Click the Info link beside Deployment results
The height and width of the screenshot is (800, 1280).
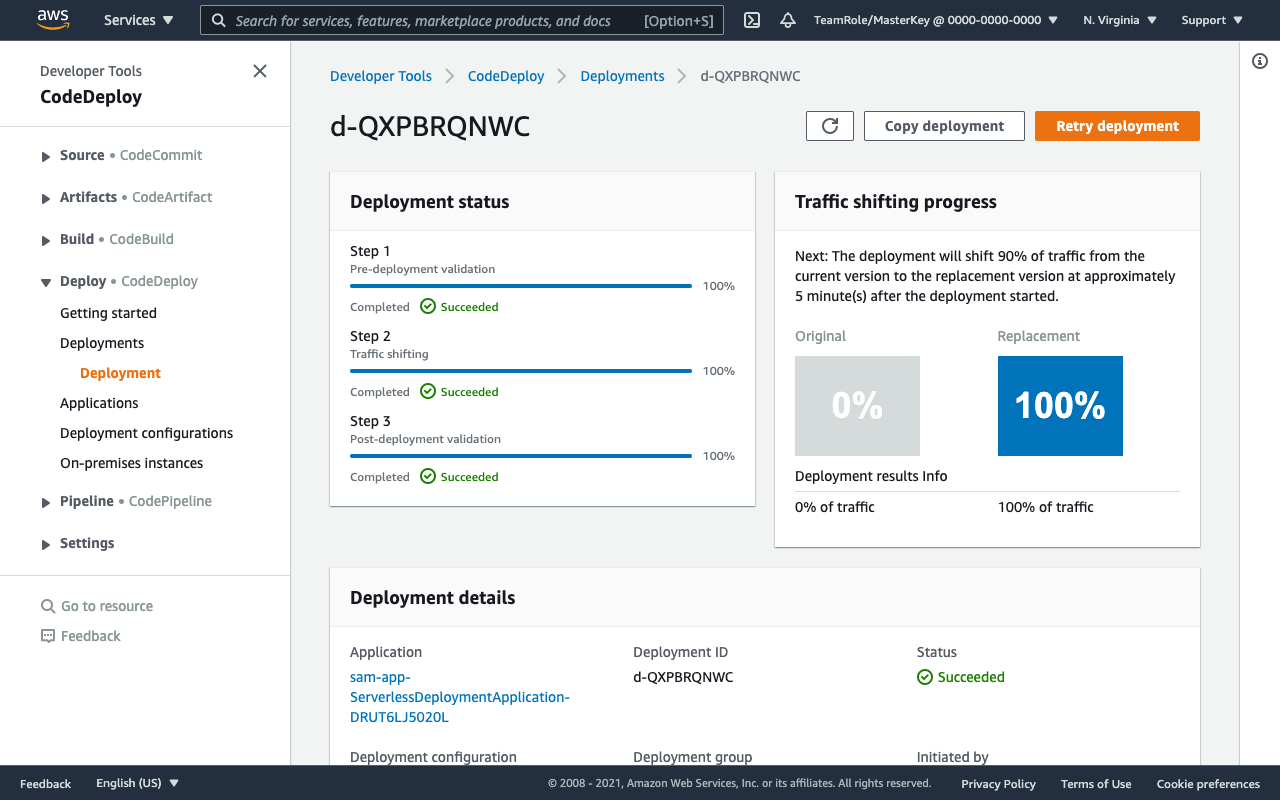934,476
